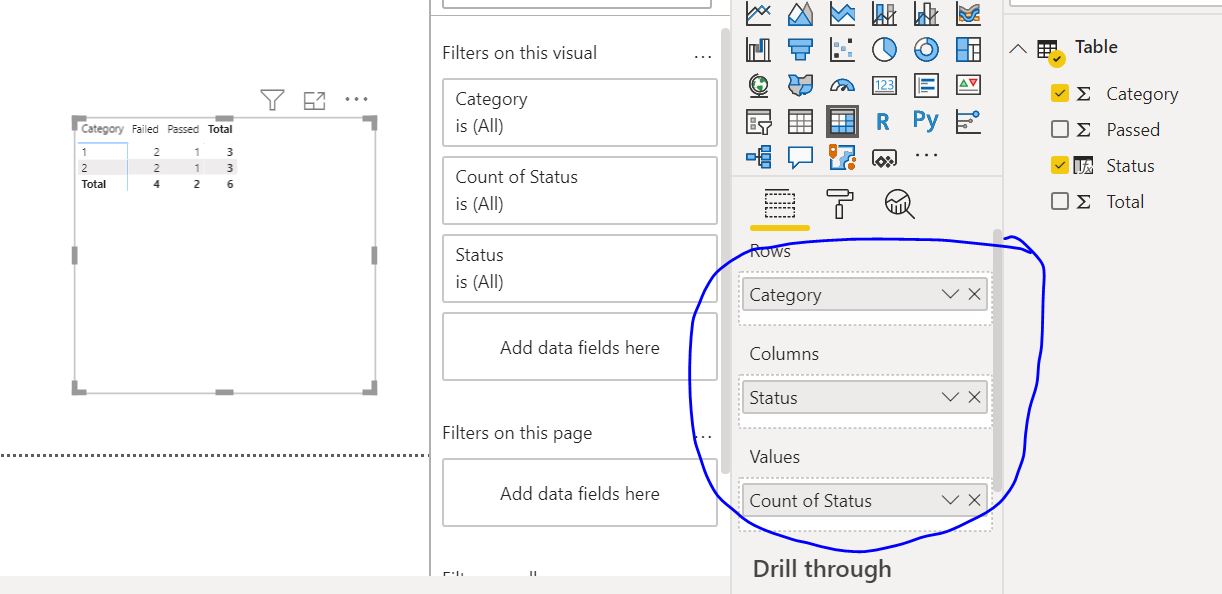Screen dimensions: 1222x594
Task: Select the funnel chart visual
Action: click(x=800, y=49)
